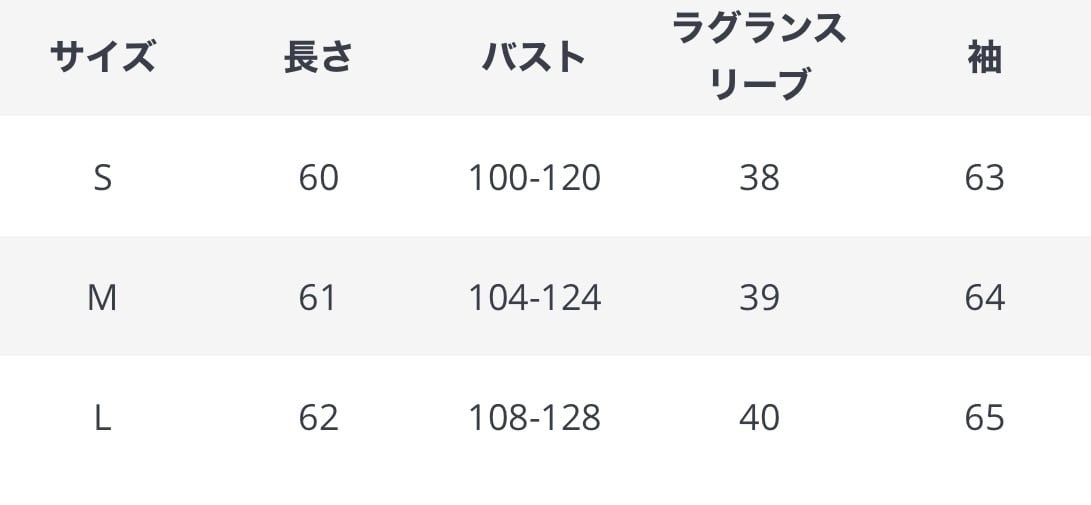1091x505 pixels.
Task: Select bust range 108-128
Action: (x=534, y=417)
